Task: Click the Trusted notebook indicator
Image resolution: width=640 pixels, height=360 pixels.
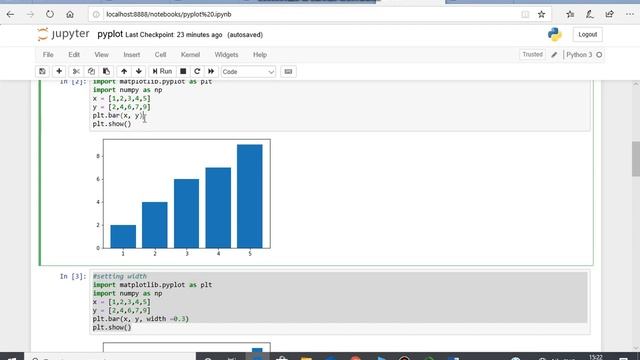Action: 532,54
